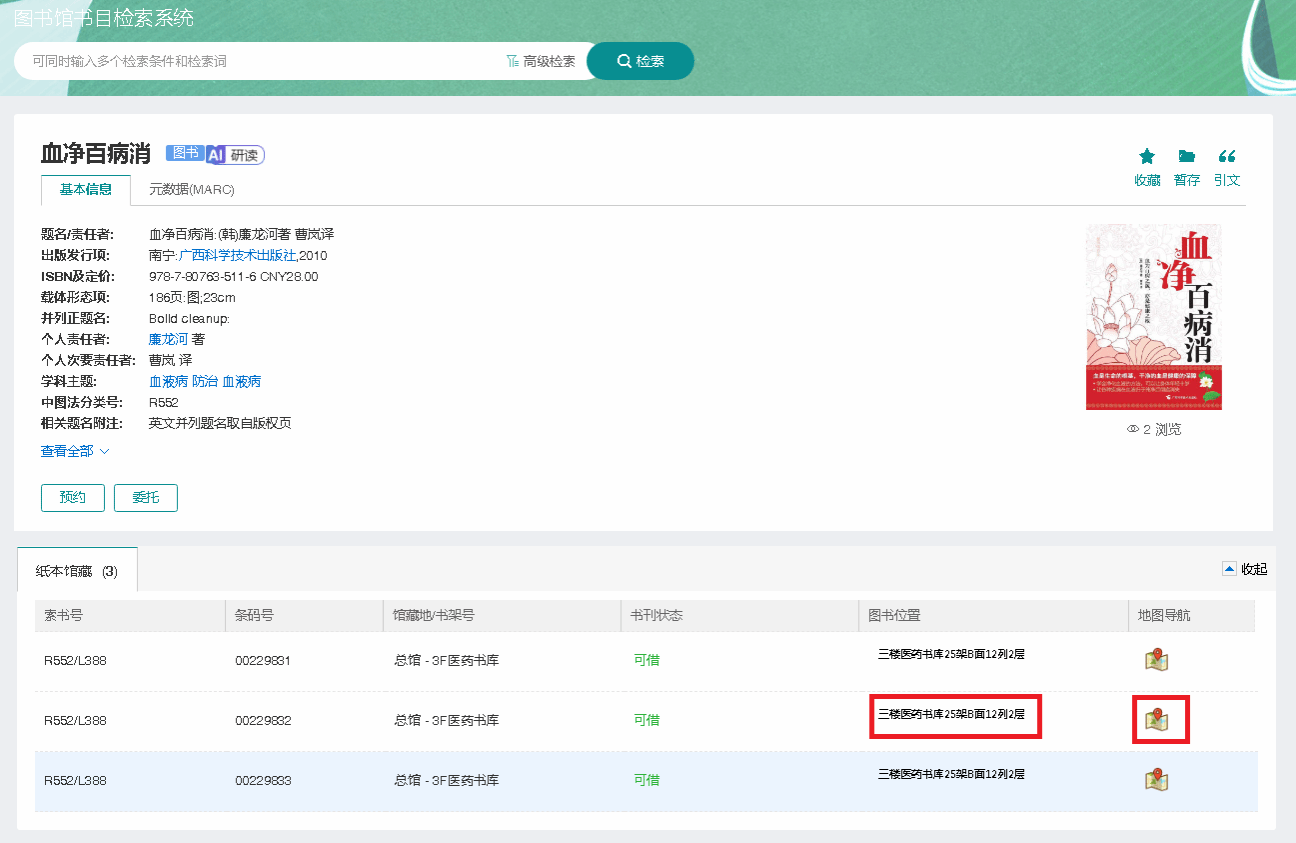Open map navigation for barcode 00229833
Viewport: 1296px width, 843px height.
[x=1157, y=780]
